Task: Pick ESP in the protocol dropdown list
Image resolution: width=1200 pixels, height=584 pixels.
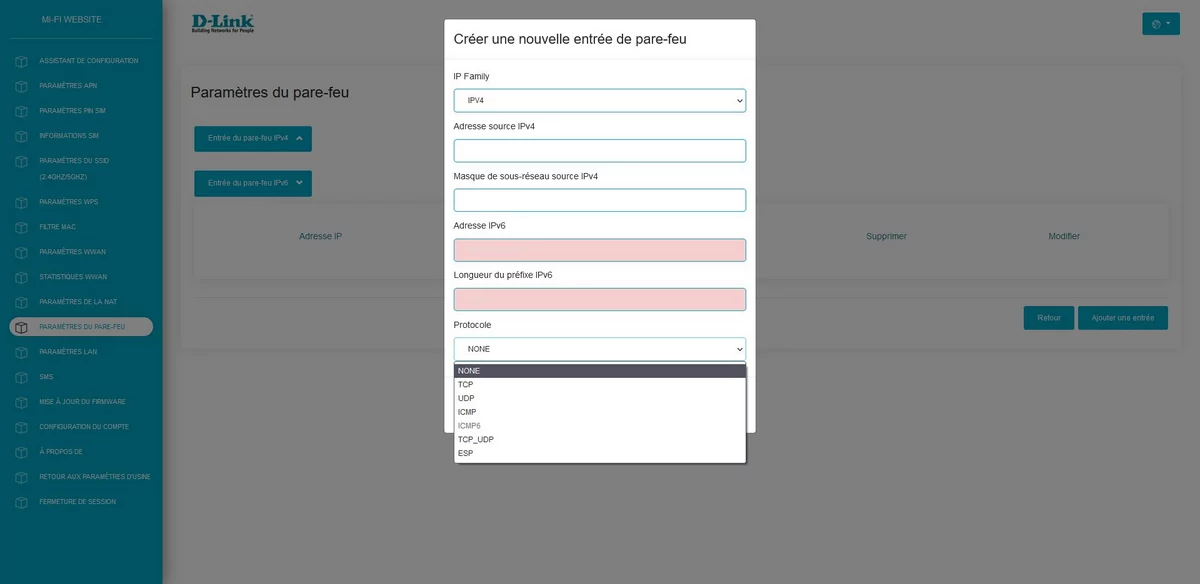Action: coord(600,453)
